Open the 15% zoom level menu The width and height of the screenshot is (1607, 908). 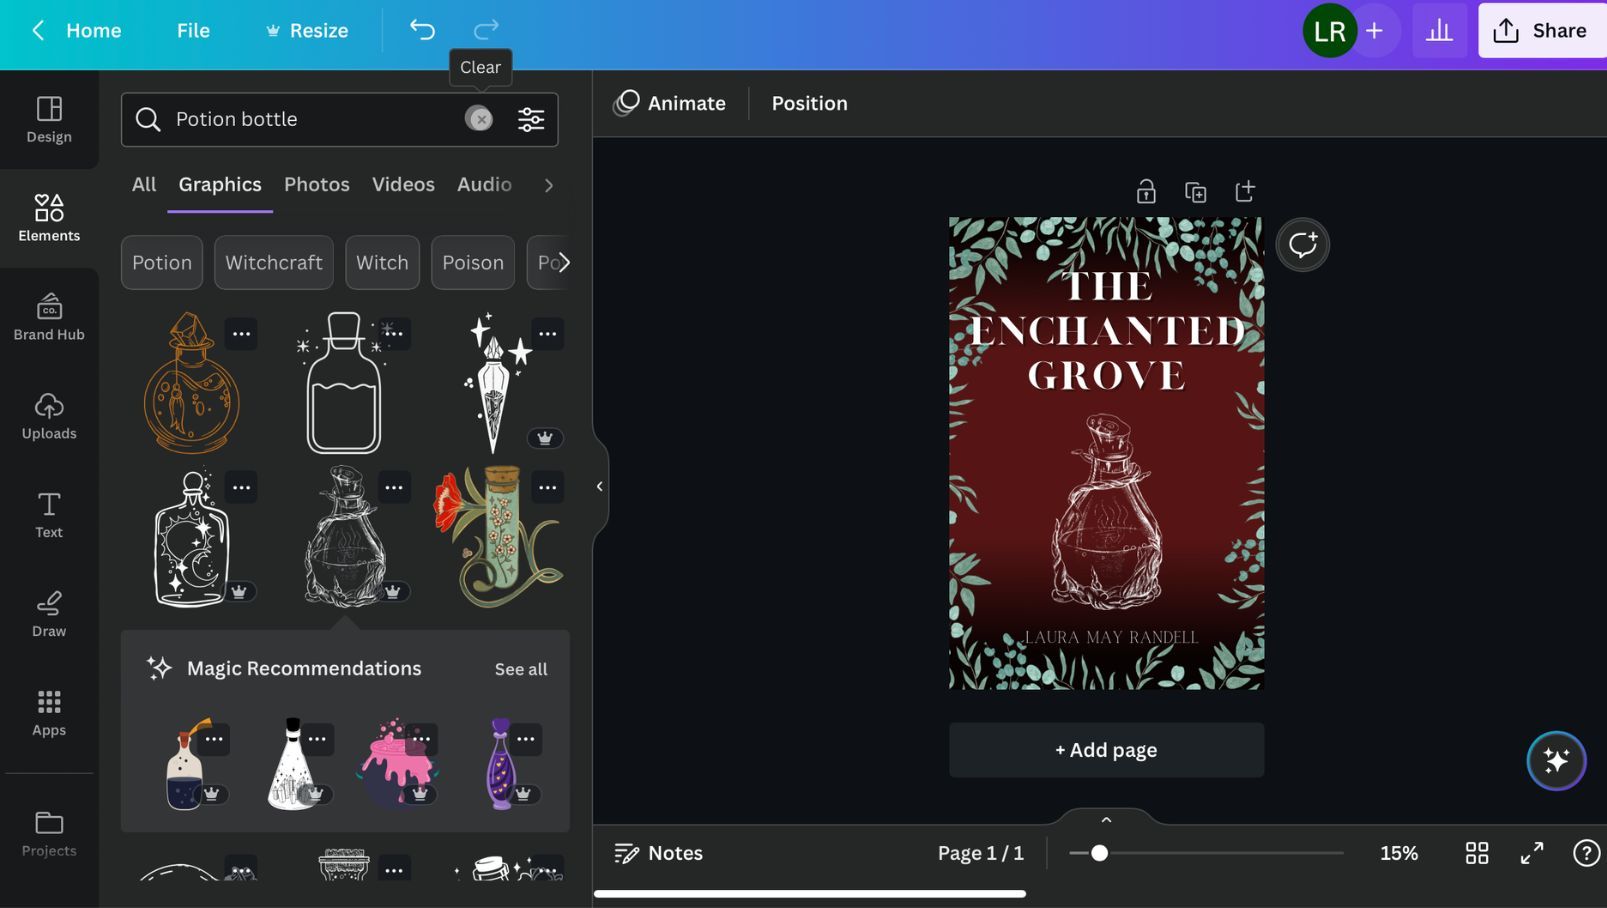tap(1398, 853)
